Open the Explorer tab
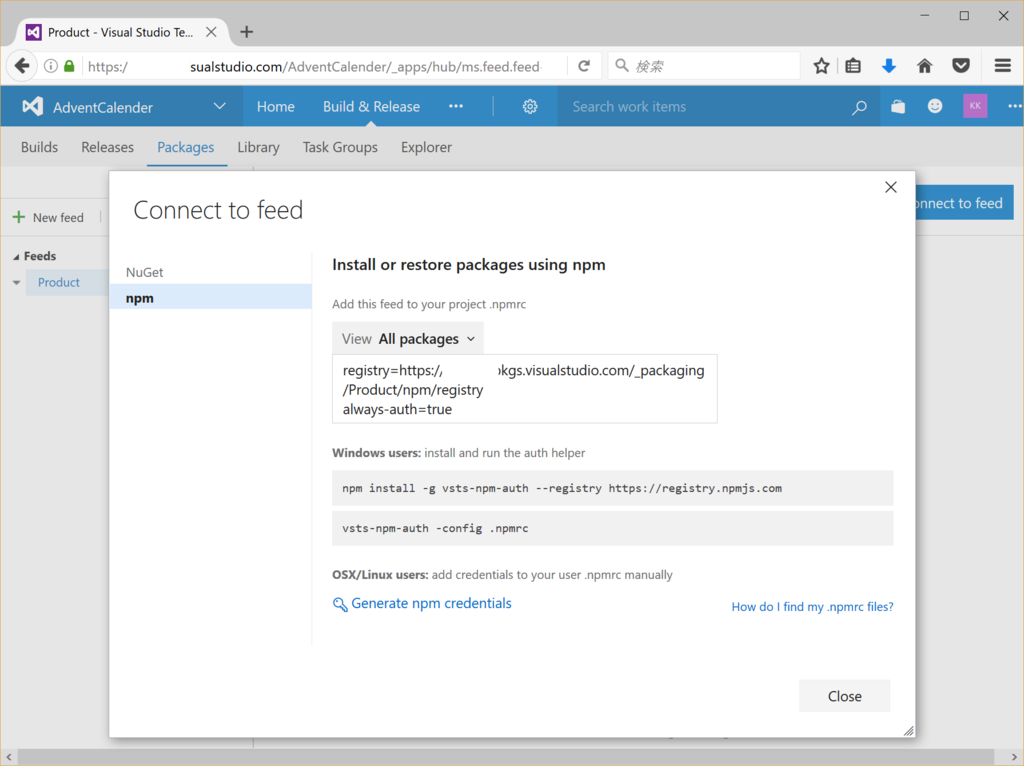 pyautogui.click(x=426, y=147)
